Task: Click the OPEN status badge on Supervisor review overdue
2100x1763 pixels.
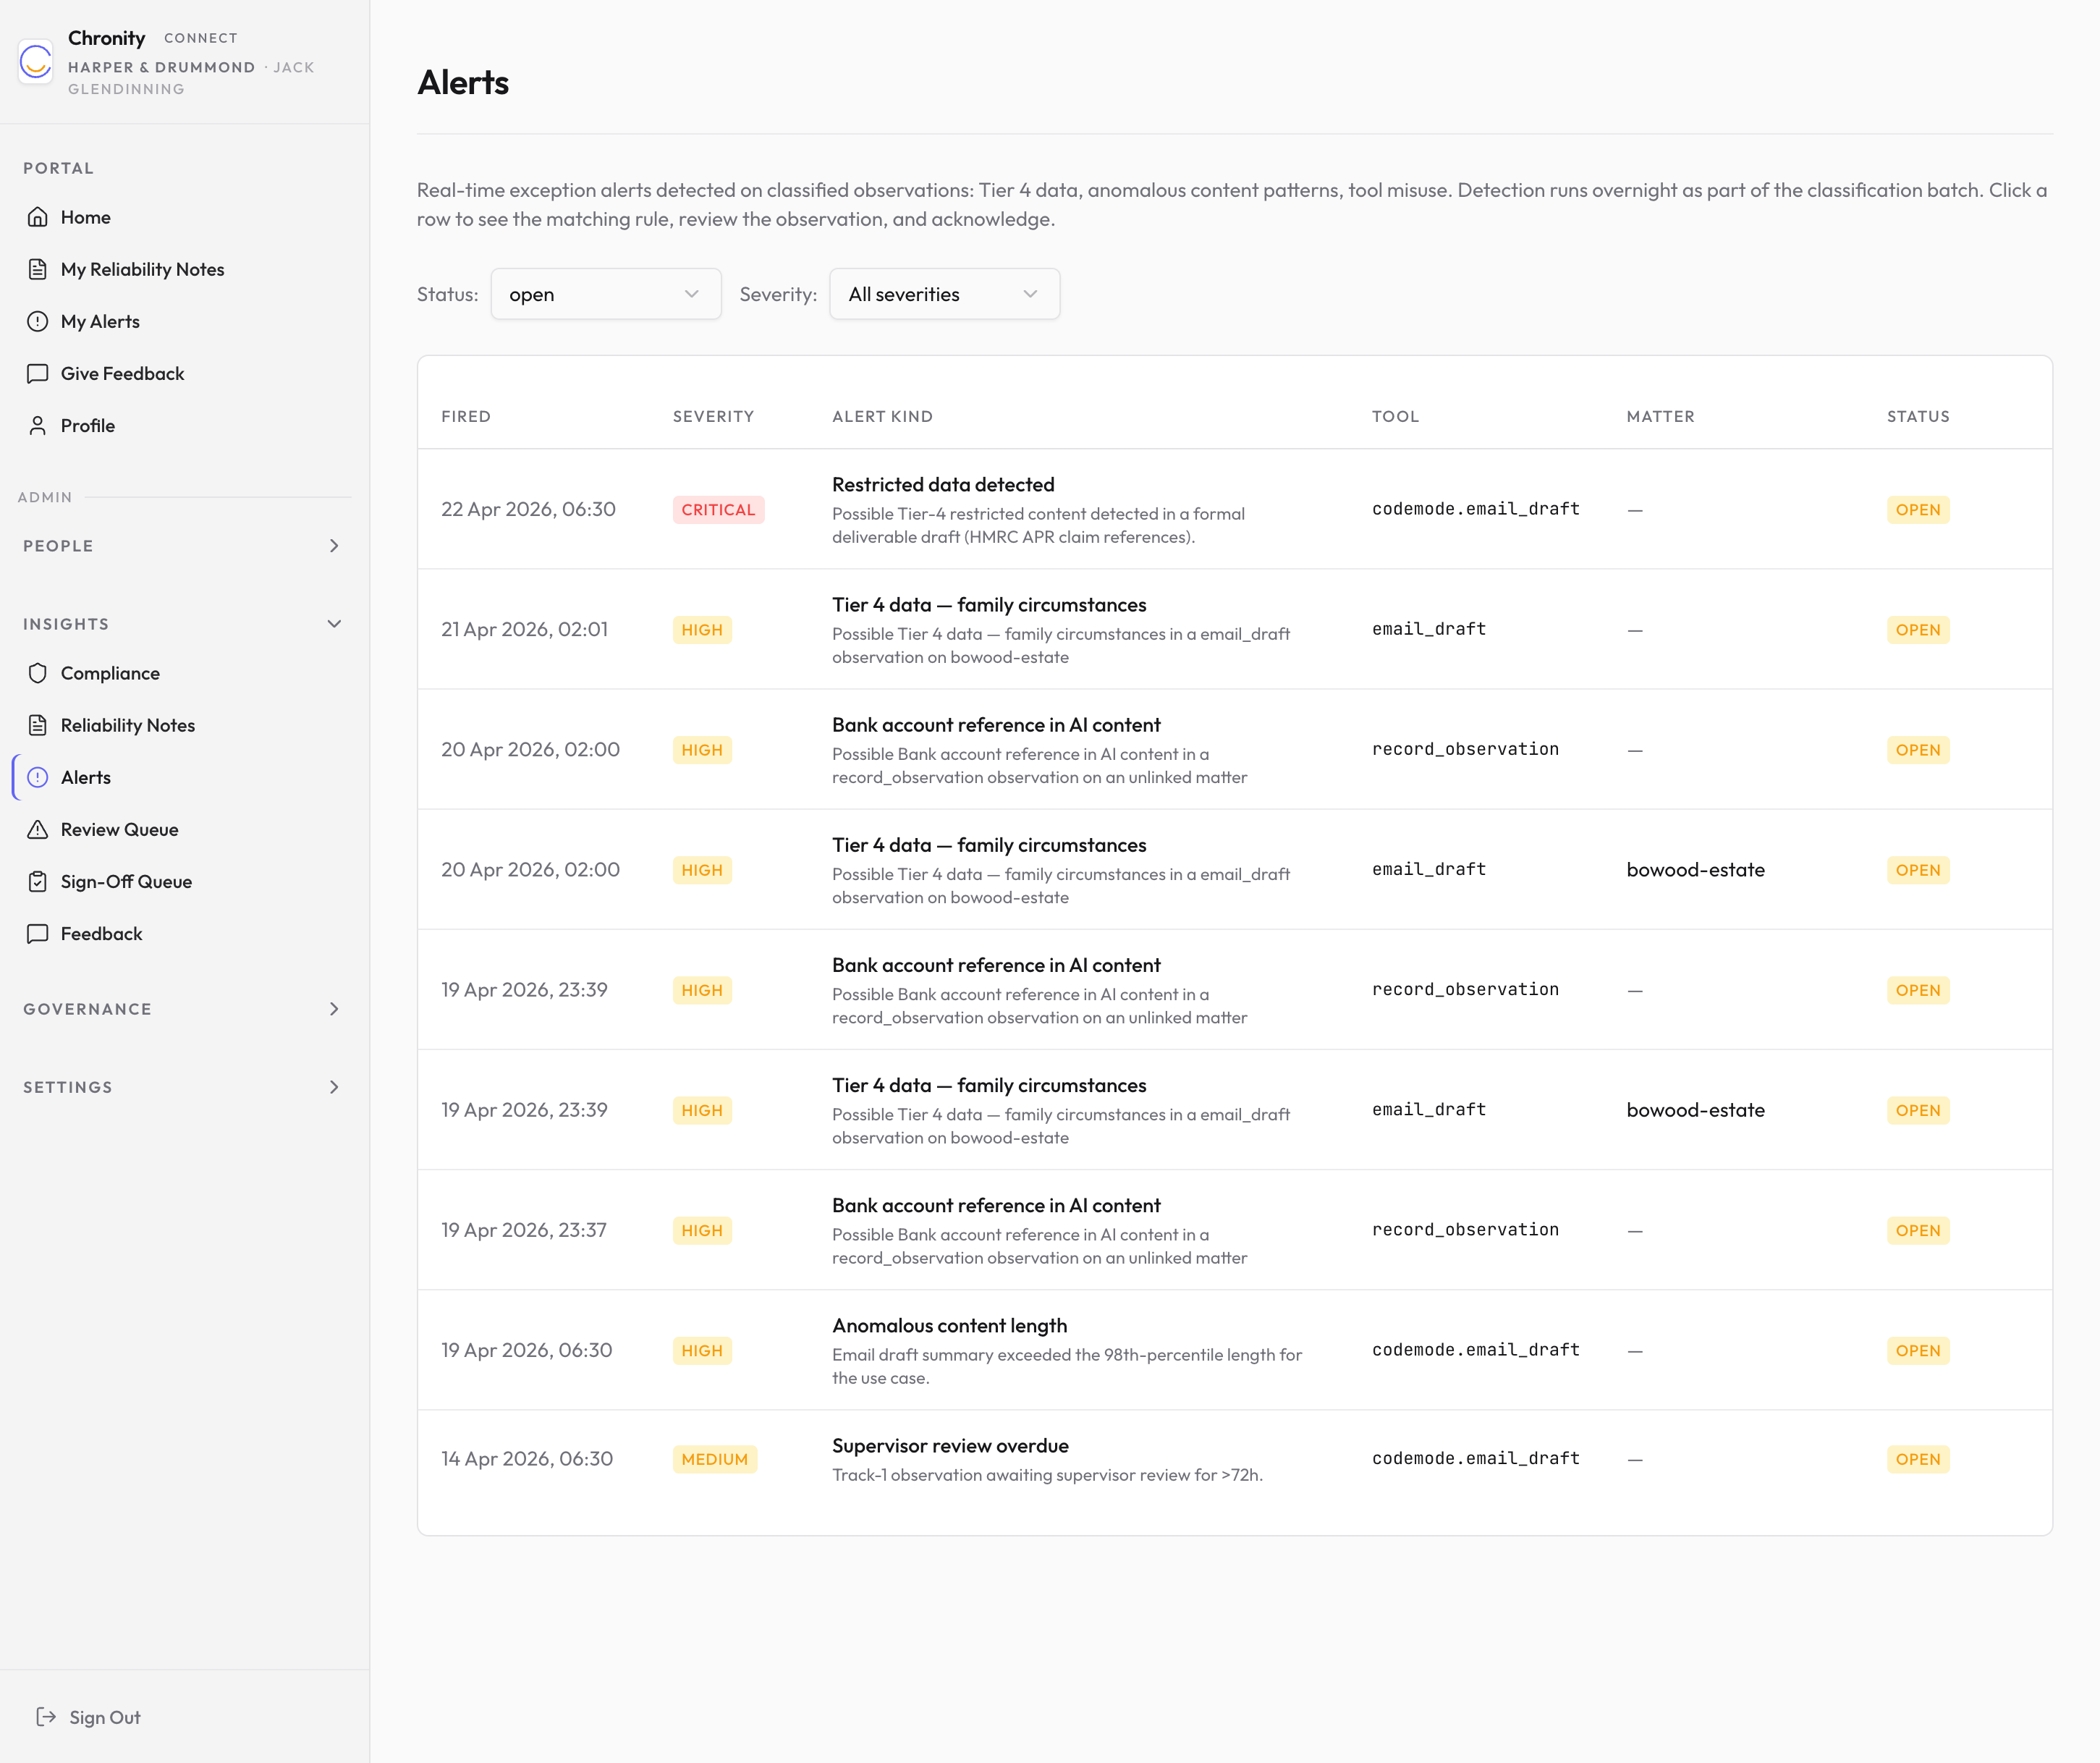Action: tap(1917, 1459)
